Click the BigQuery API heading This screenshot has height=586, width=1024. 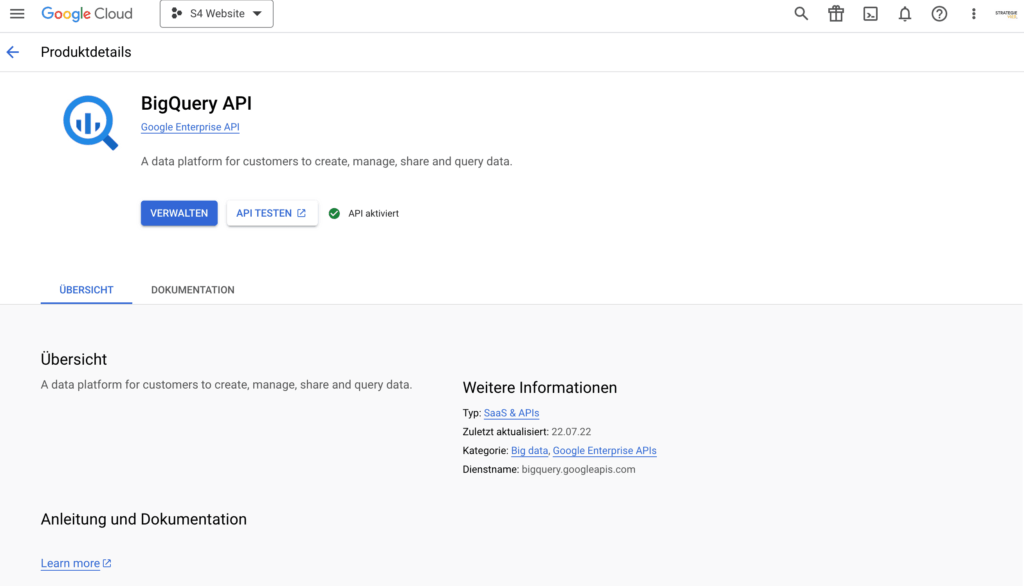click(196, 103)
